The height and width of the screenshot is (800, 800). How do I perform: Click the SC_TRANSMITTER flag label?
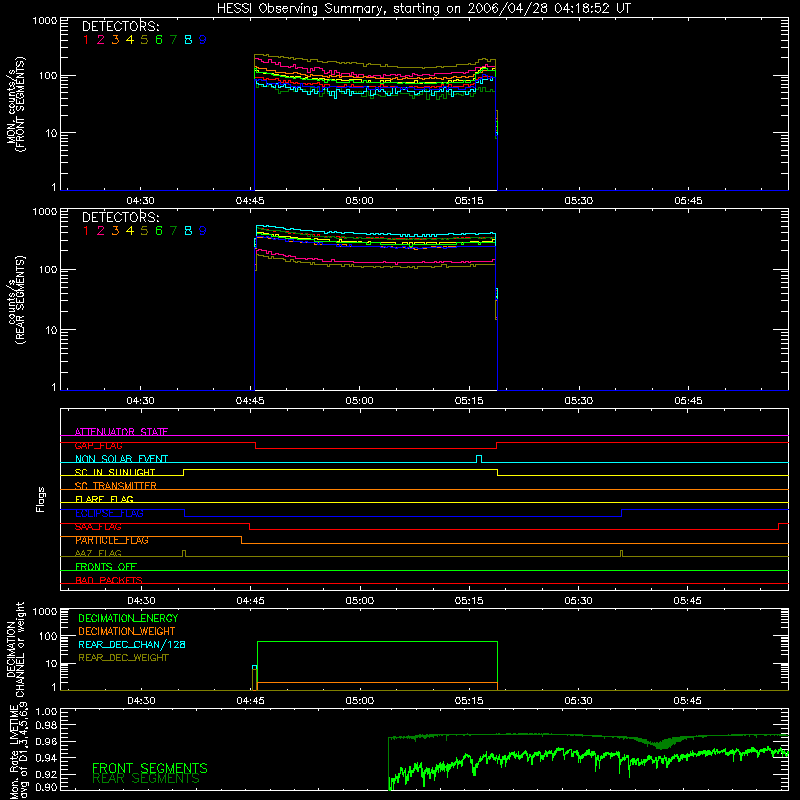pos(116,486)
